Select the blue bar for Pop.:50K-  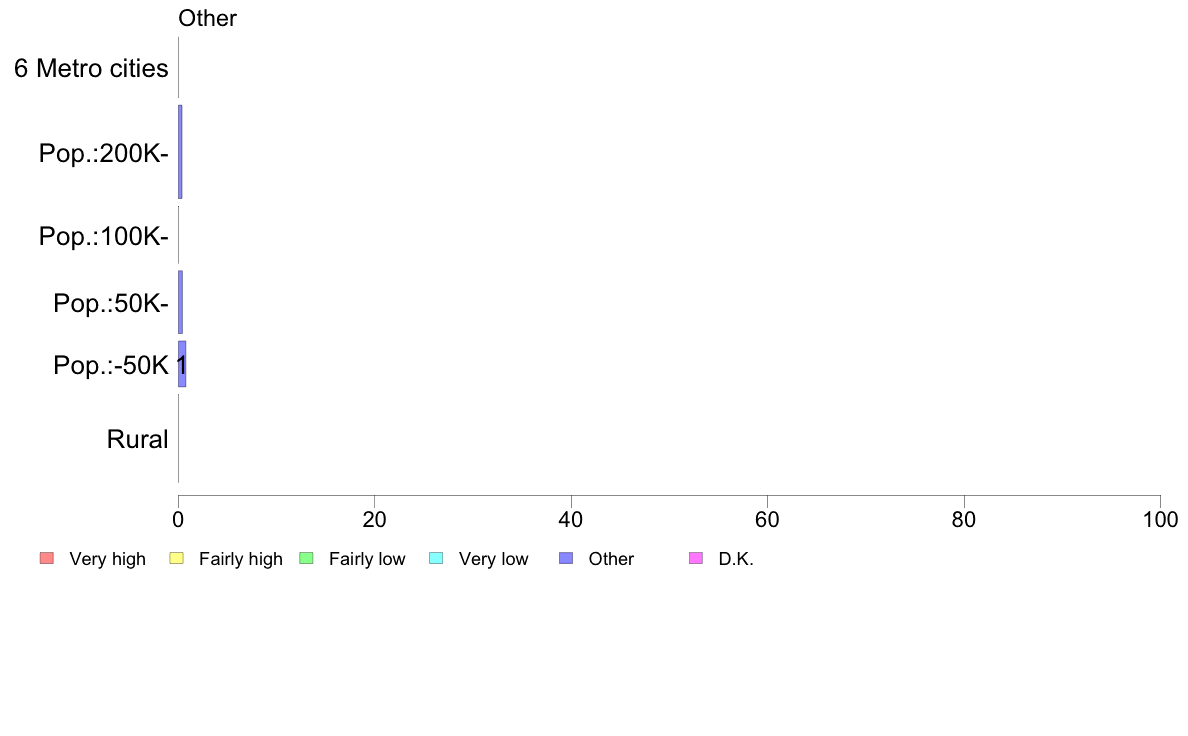[180, 302]
